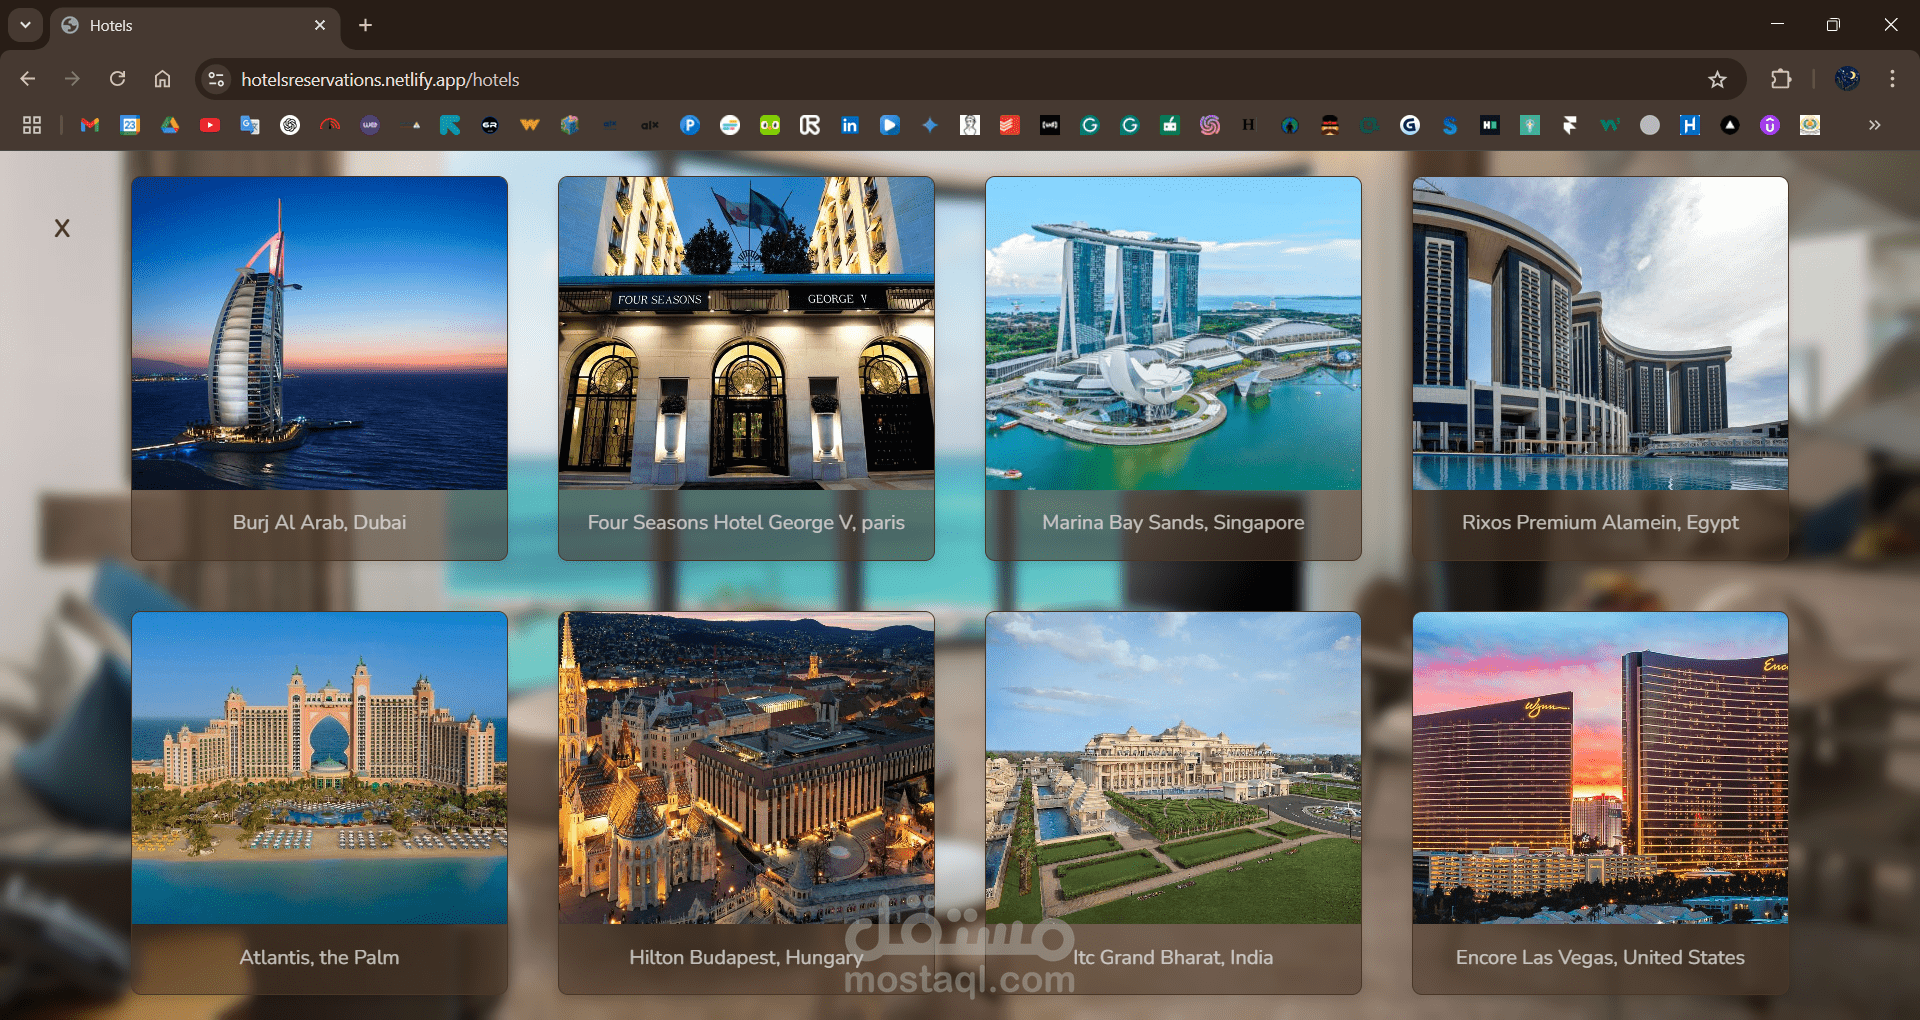The width and height of the screenshot is (1920, 1020).
Task: Open the orange W bookmark
Action: 530,125
